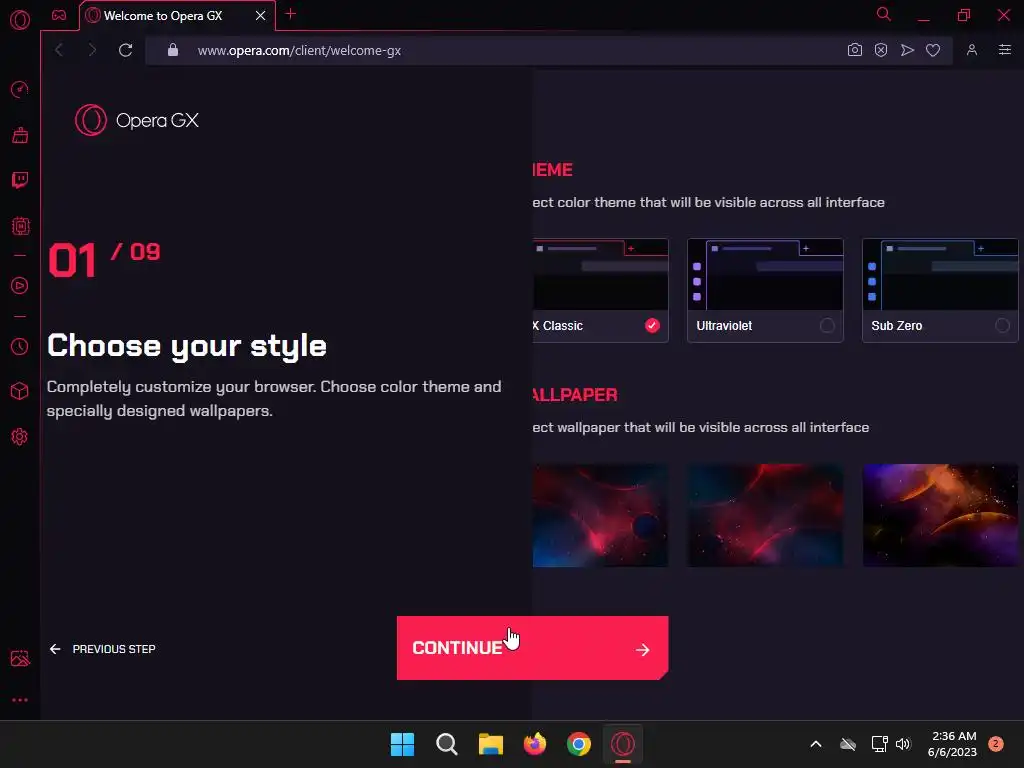Open the Twitch panel in sidebar
1024x768 pixels.
coord(20,180)
